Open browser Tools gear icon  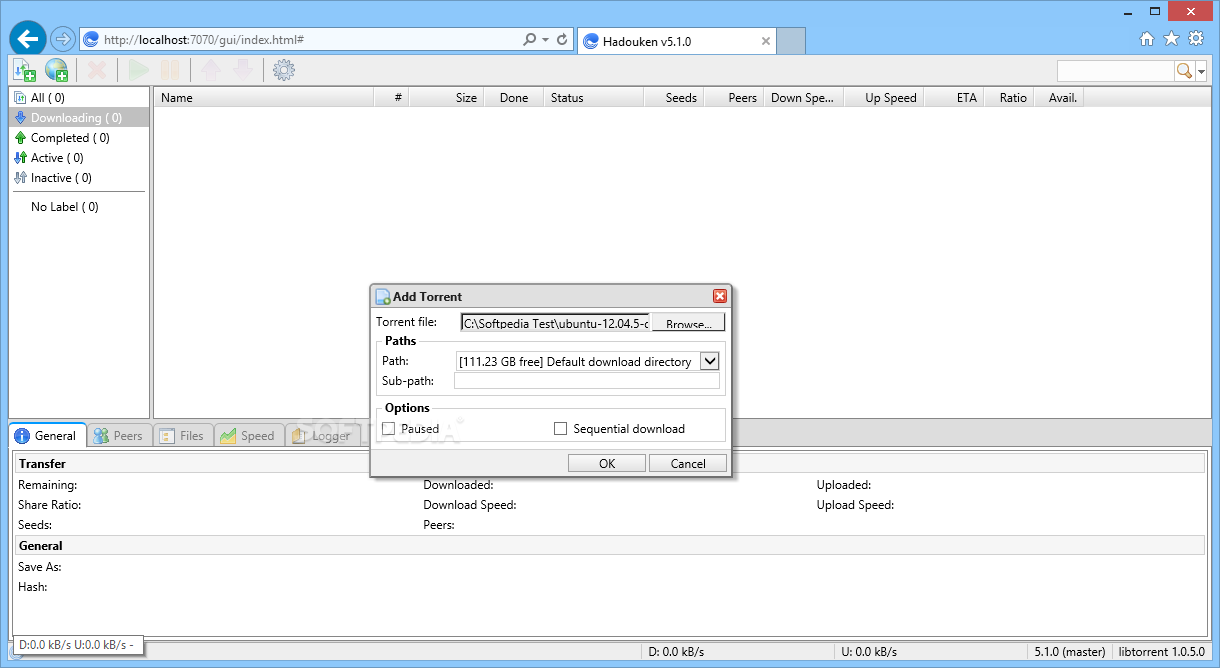coord(1196,39)
